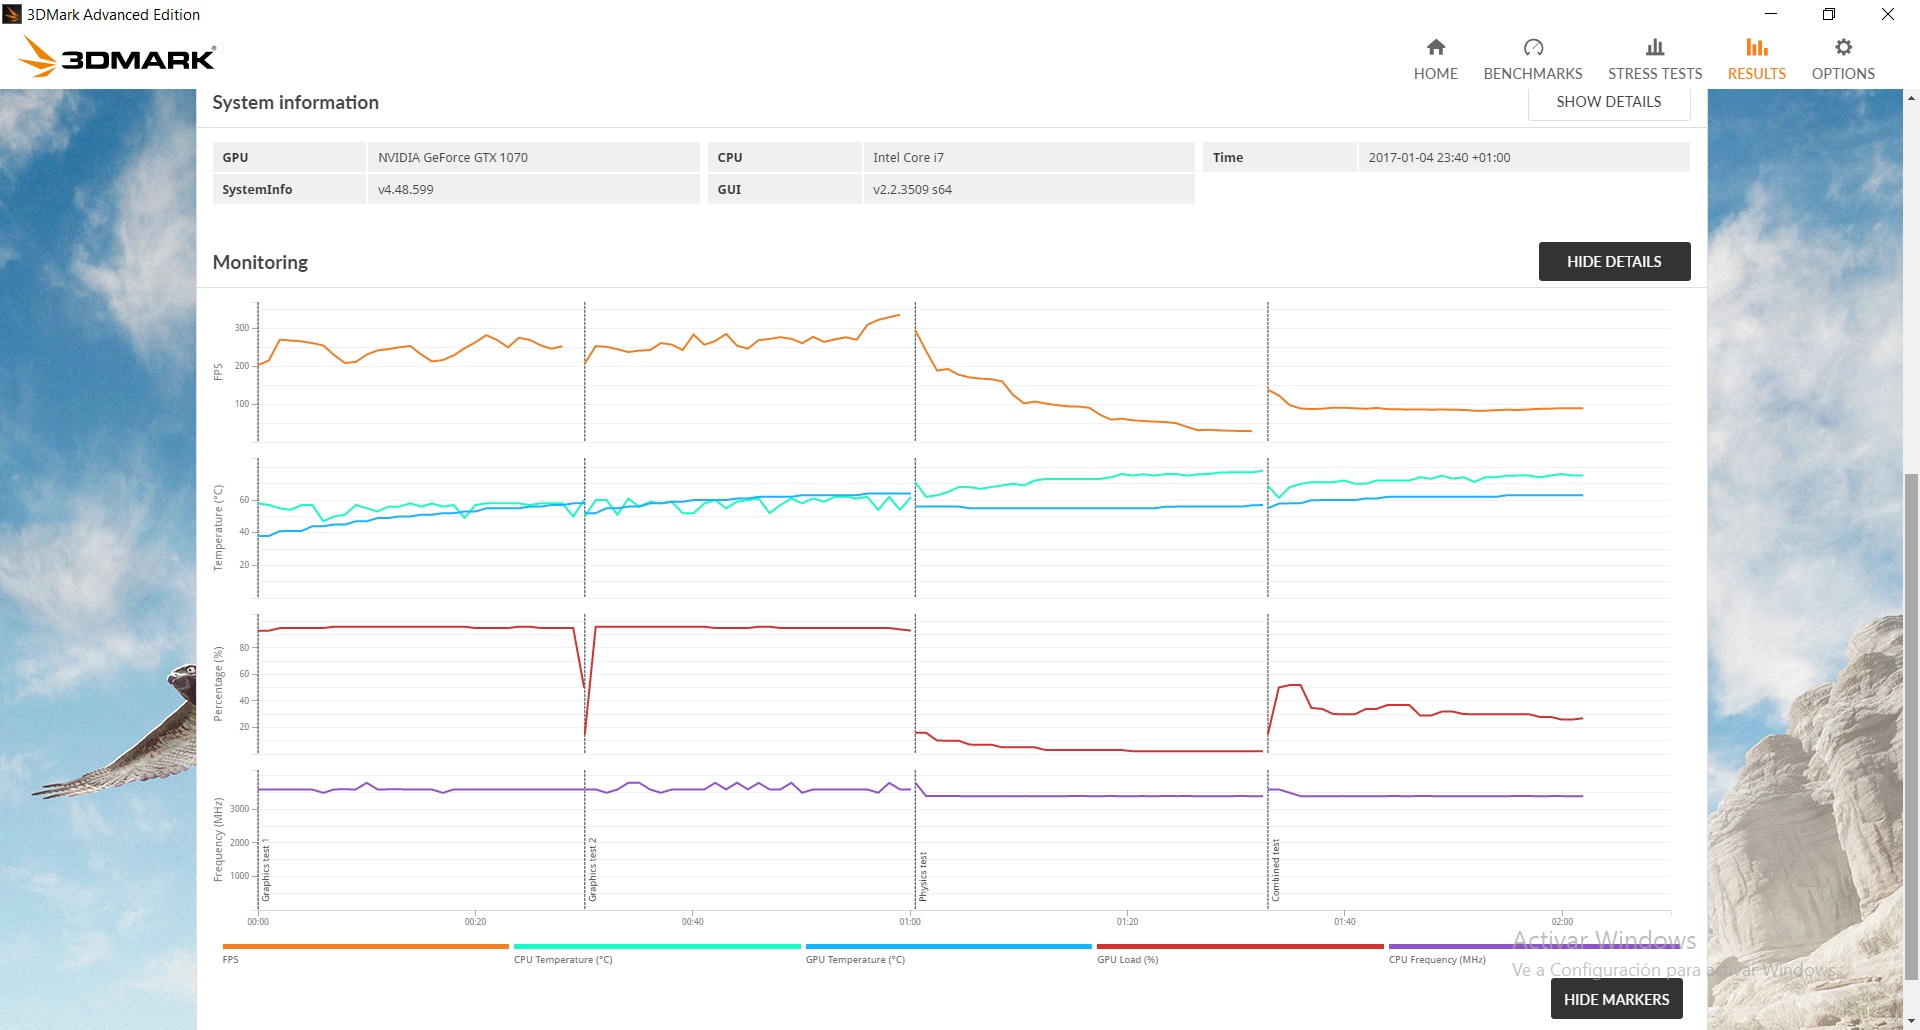Image resolution: width=1920 pixels, height=1030 pixels.
Task: Click the SystemInfo row label
Action: [257, 189]
